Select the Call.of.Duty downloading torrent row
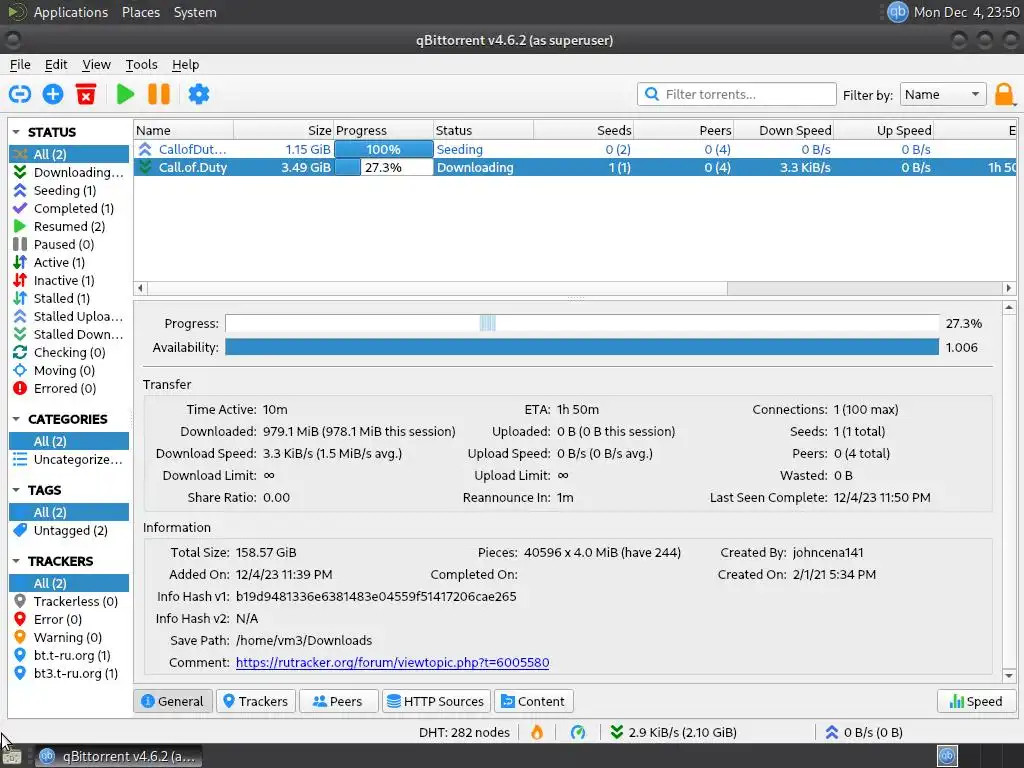This screenshot has width=1024, height=768. click(575, 167)
